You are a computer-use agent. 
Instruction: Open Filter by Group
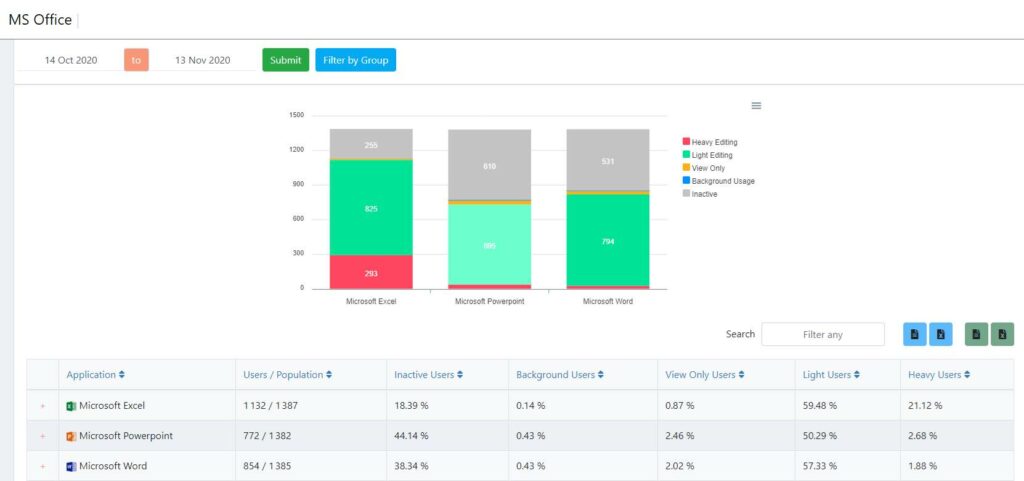point(355,60)
